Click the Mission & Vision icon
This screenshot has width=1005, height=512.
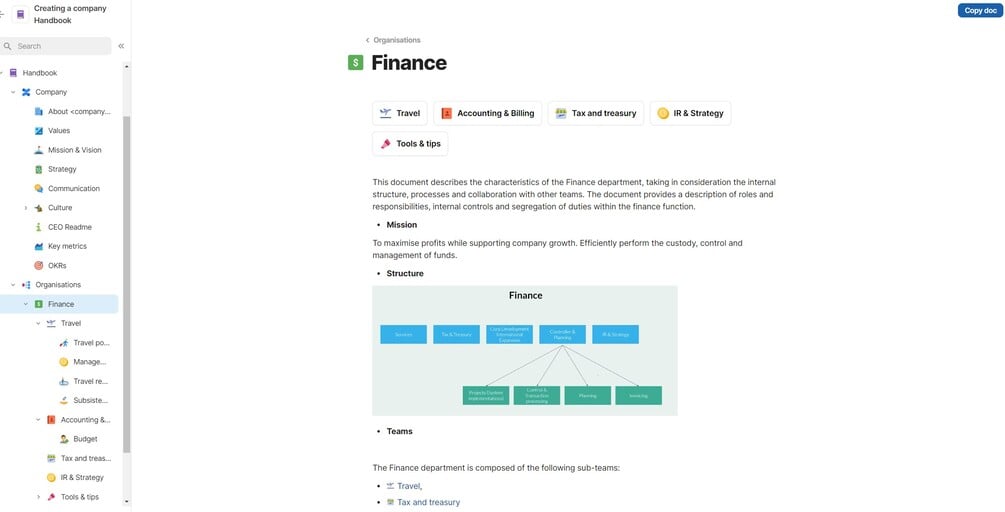(x=39, y=150)
